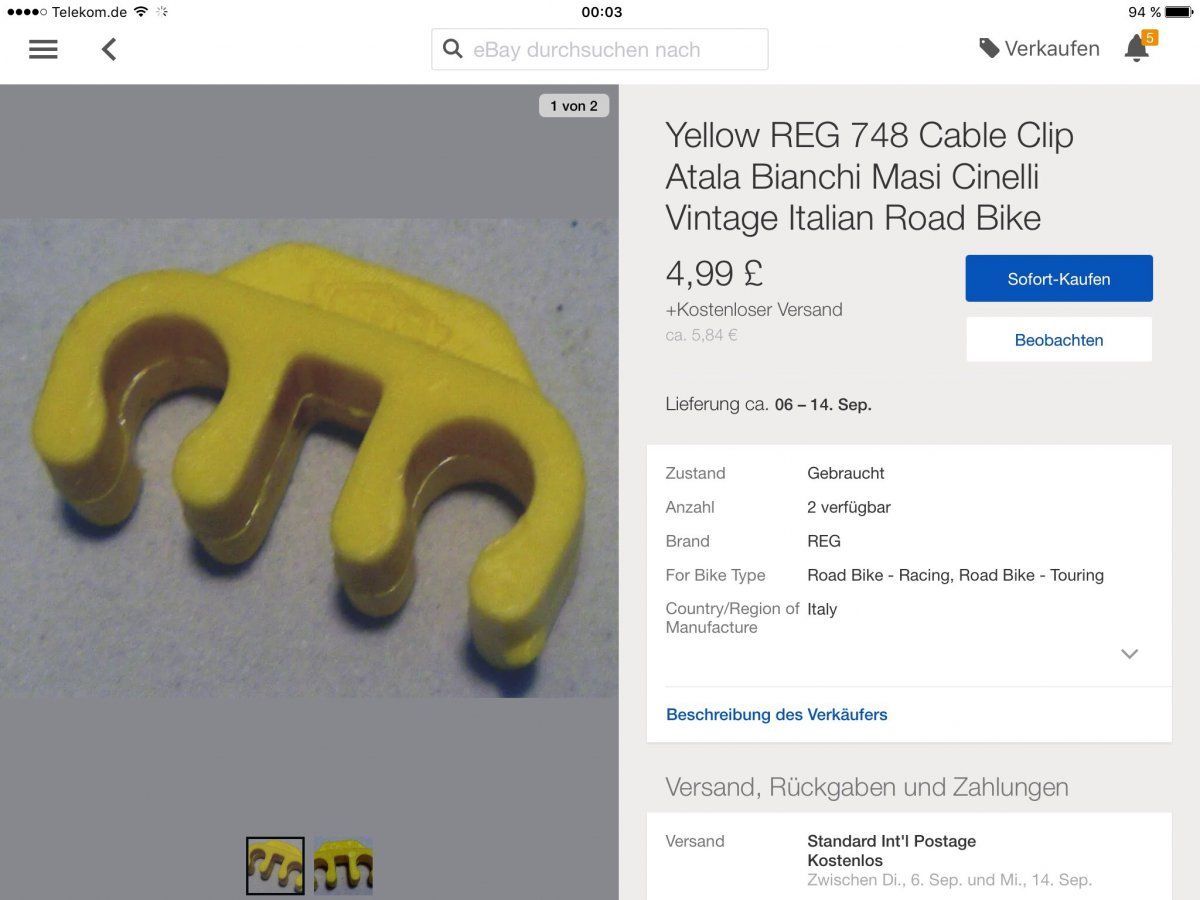This screenshot has height=900, width=1200.
Task: Click the Beobachten button
Action: [x=1058, y=340]
